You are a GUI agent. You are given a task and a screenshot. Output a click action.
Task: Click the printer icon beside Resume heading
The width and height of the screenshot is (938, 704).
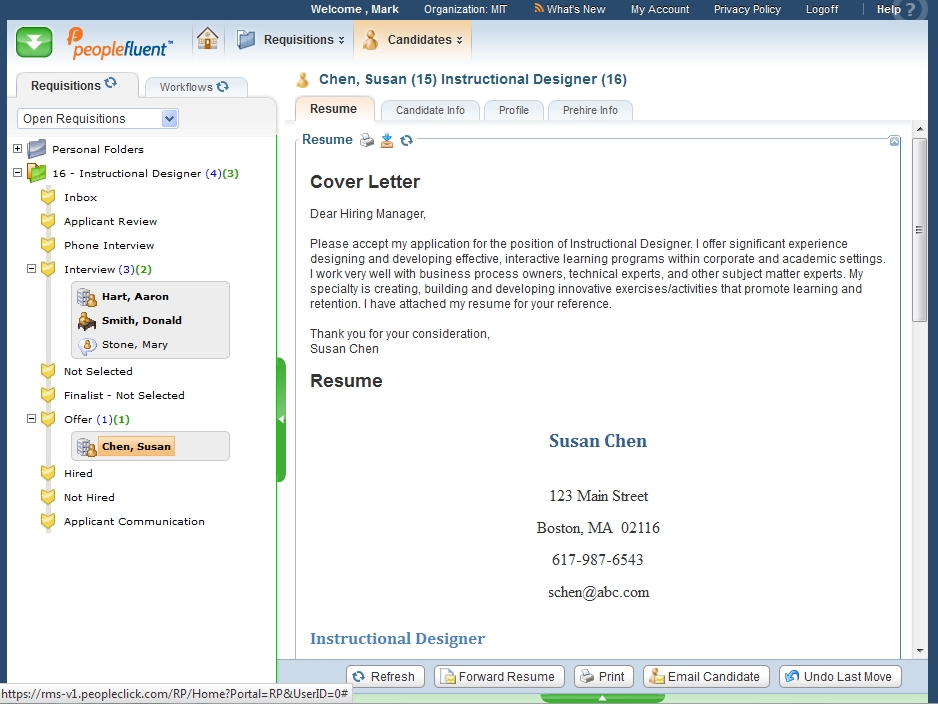click(367, 140)
